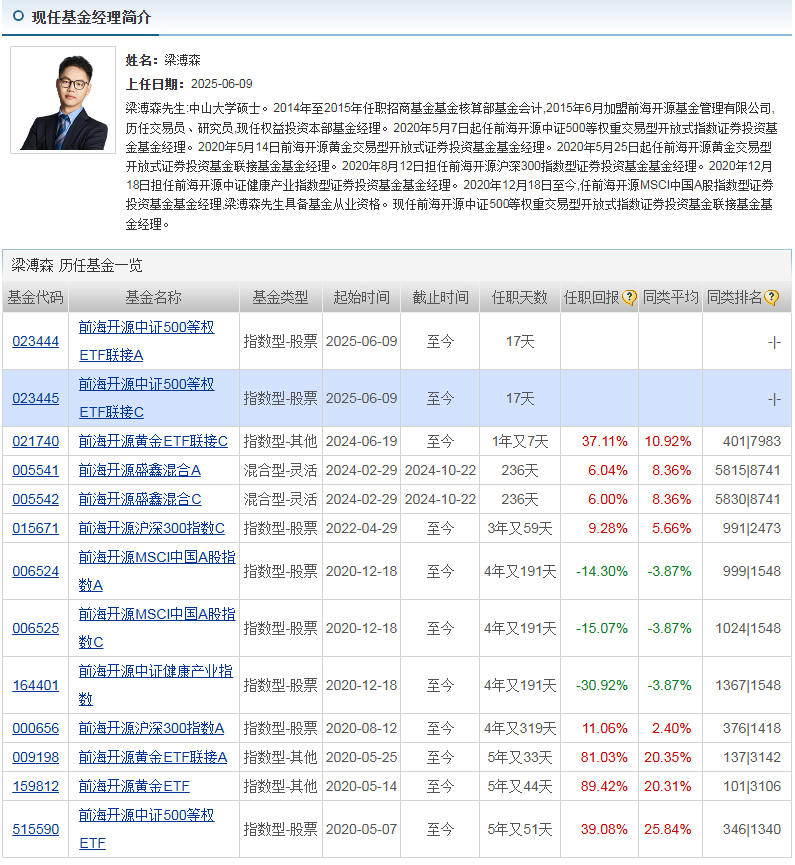Open 前海开源中证500等权ETF联接A fund link
The height and width of the screenshot is (865, 795).
[146, 341]
